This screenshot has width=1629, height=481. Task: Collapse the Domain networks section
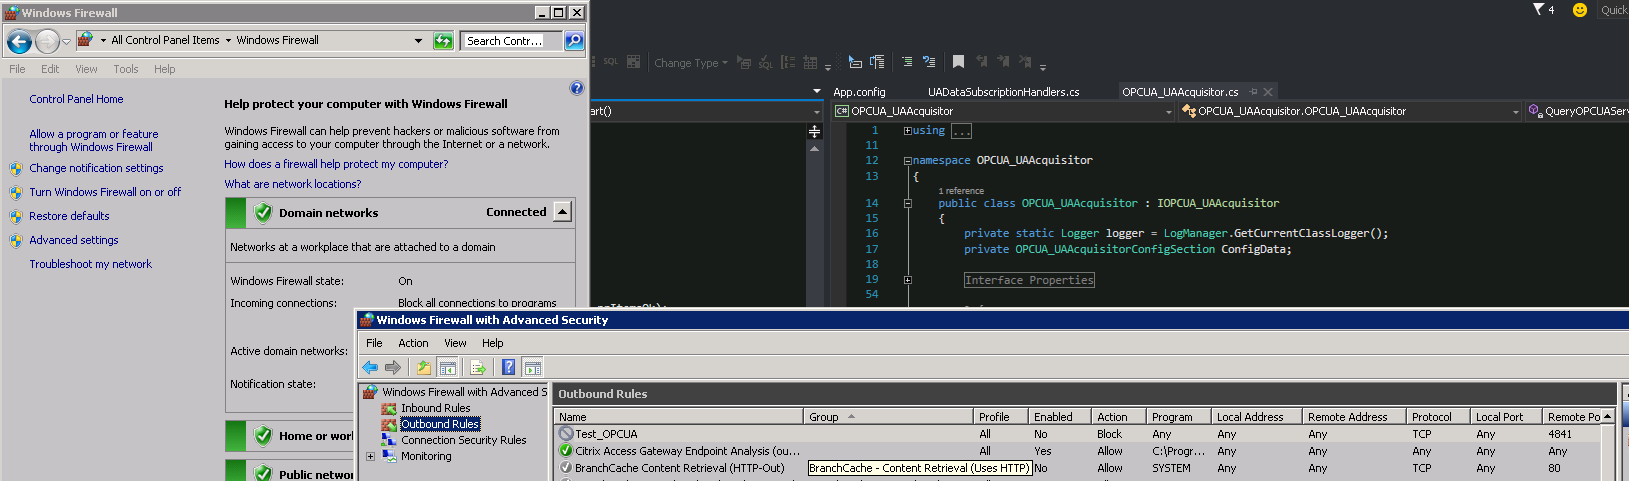coord(562,212)
